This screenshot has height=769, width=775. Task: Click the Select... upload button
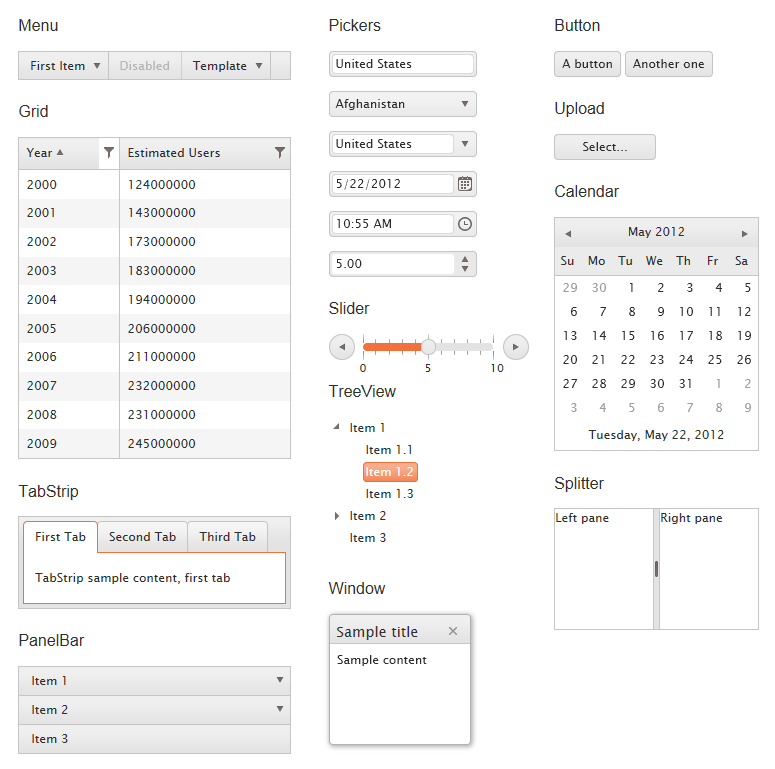click(605, 147)
